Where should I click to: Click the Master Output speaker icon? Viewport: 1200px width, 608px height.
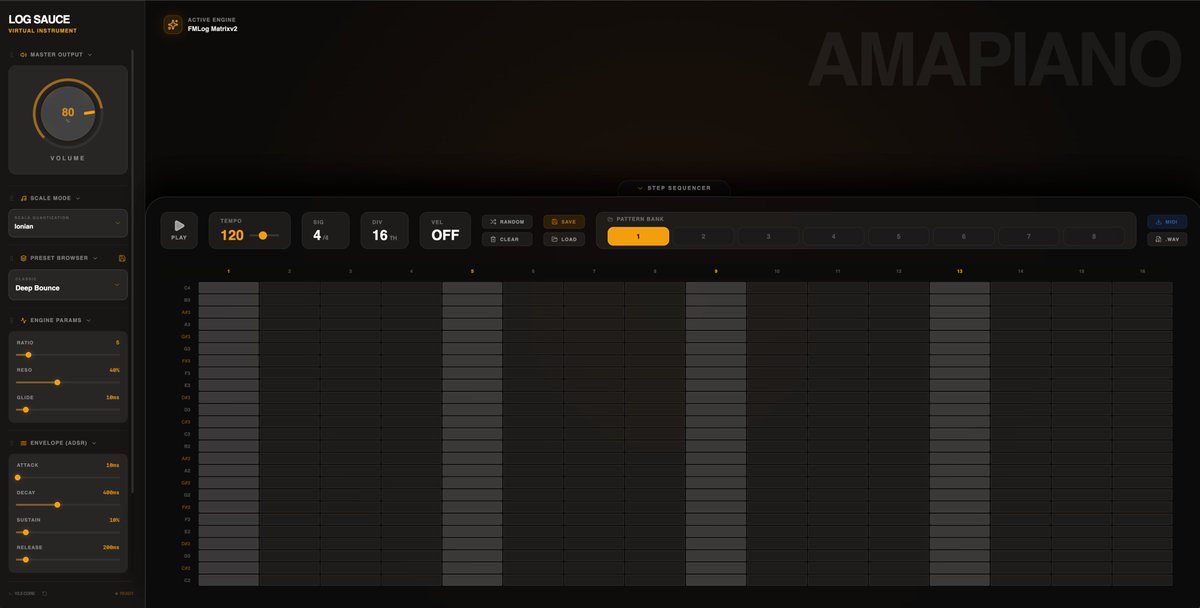point(23,55)
